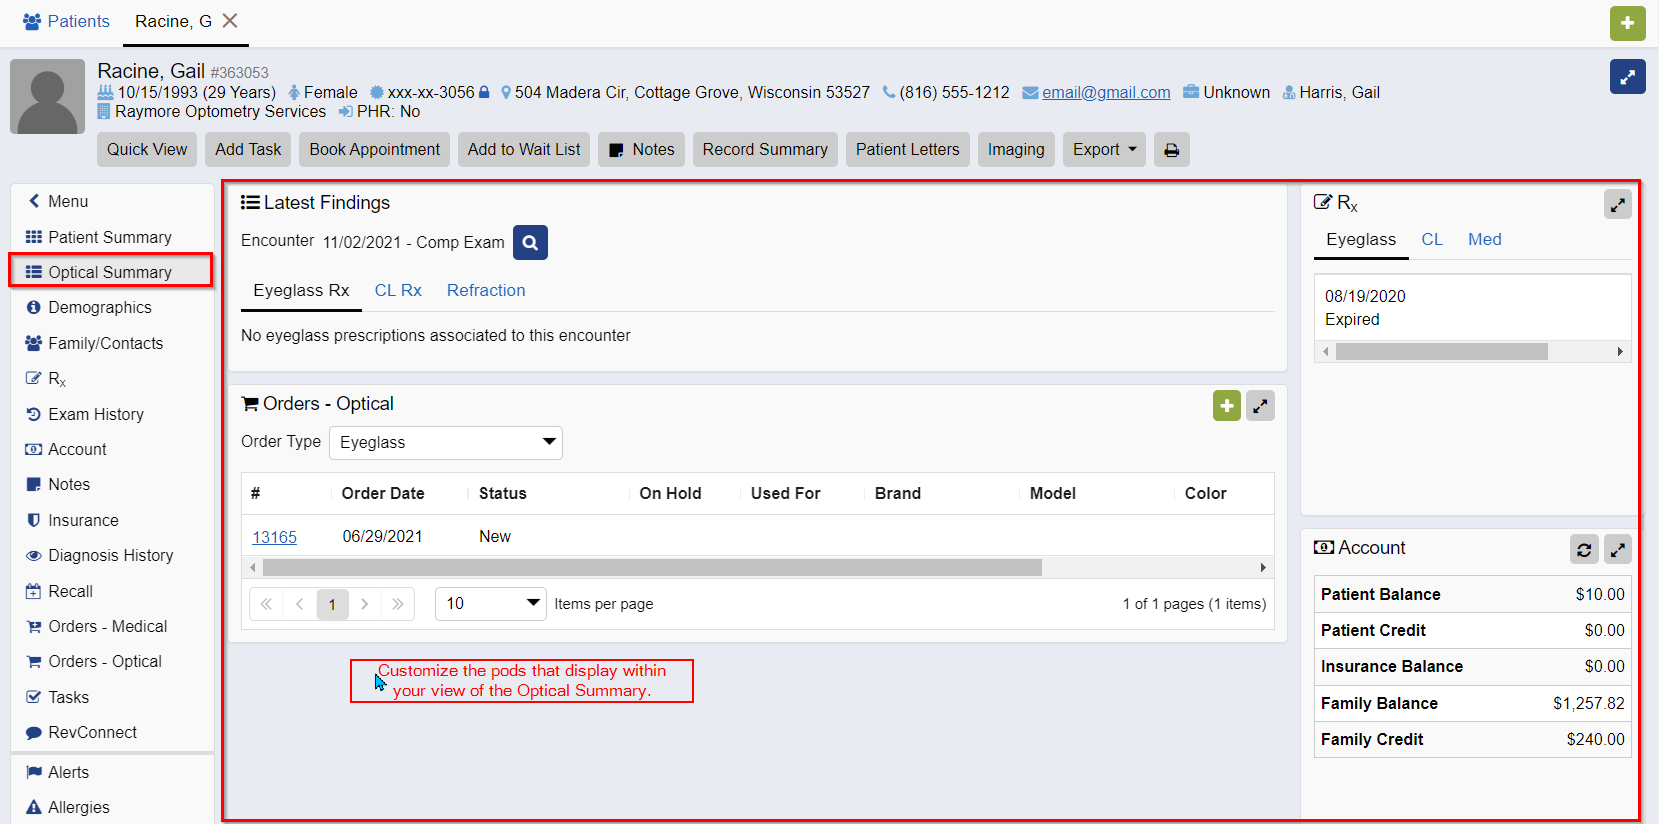Open Exam History in sidebar

tap(112, 414)
